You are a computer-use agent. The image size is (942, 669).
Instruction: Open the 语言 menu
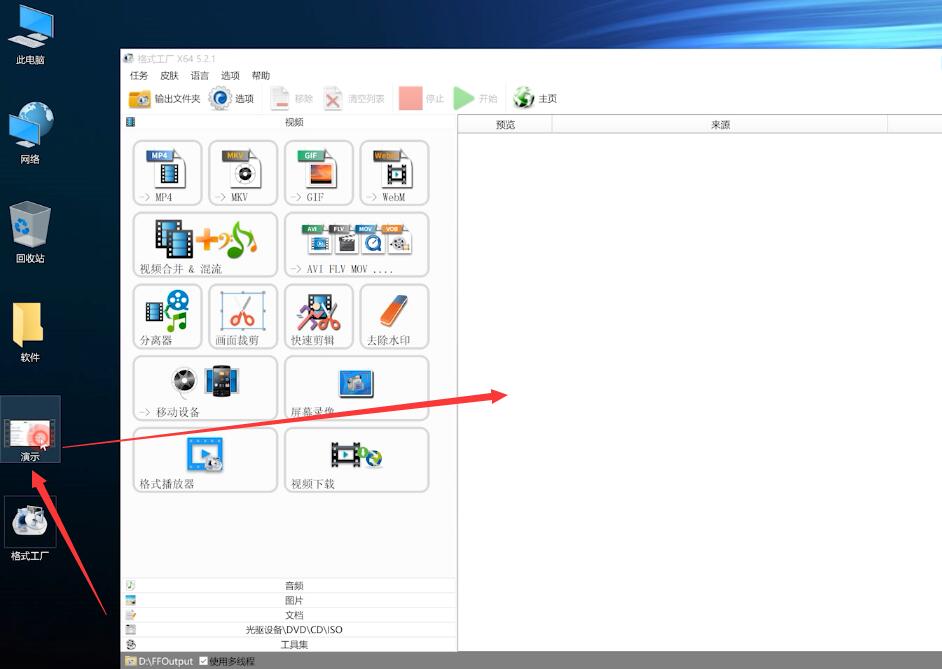pos(199,76)
